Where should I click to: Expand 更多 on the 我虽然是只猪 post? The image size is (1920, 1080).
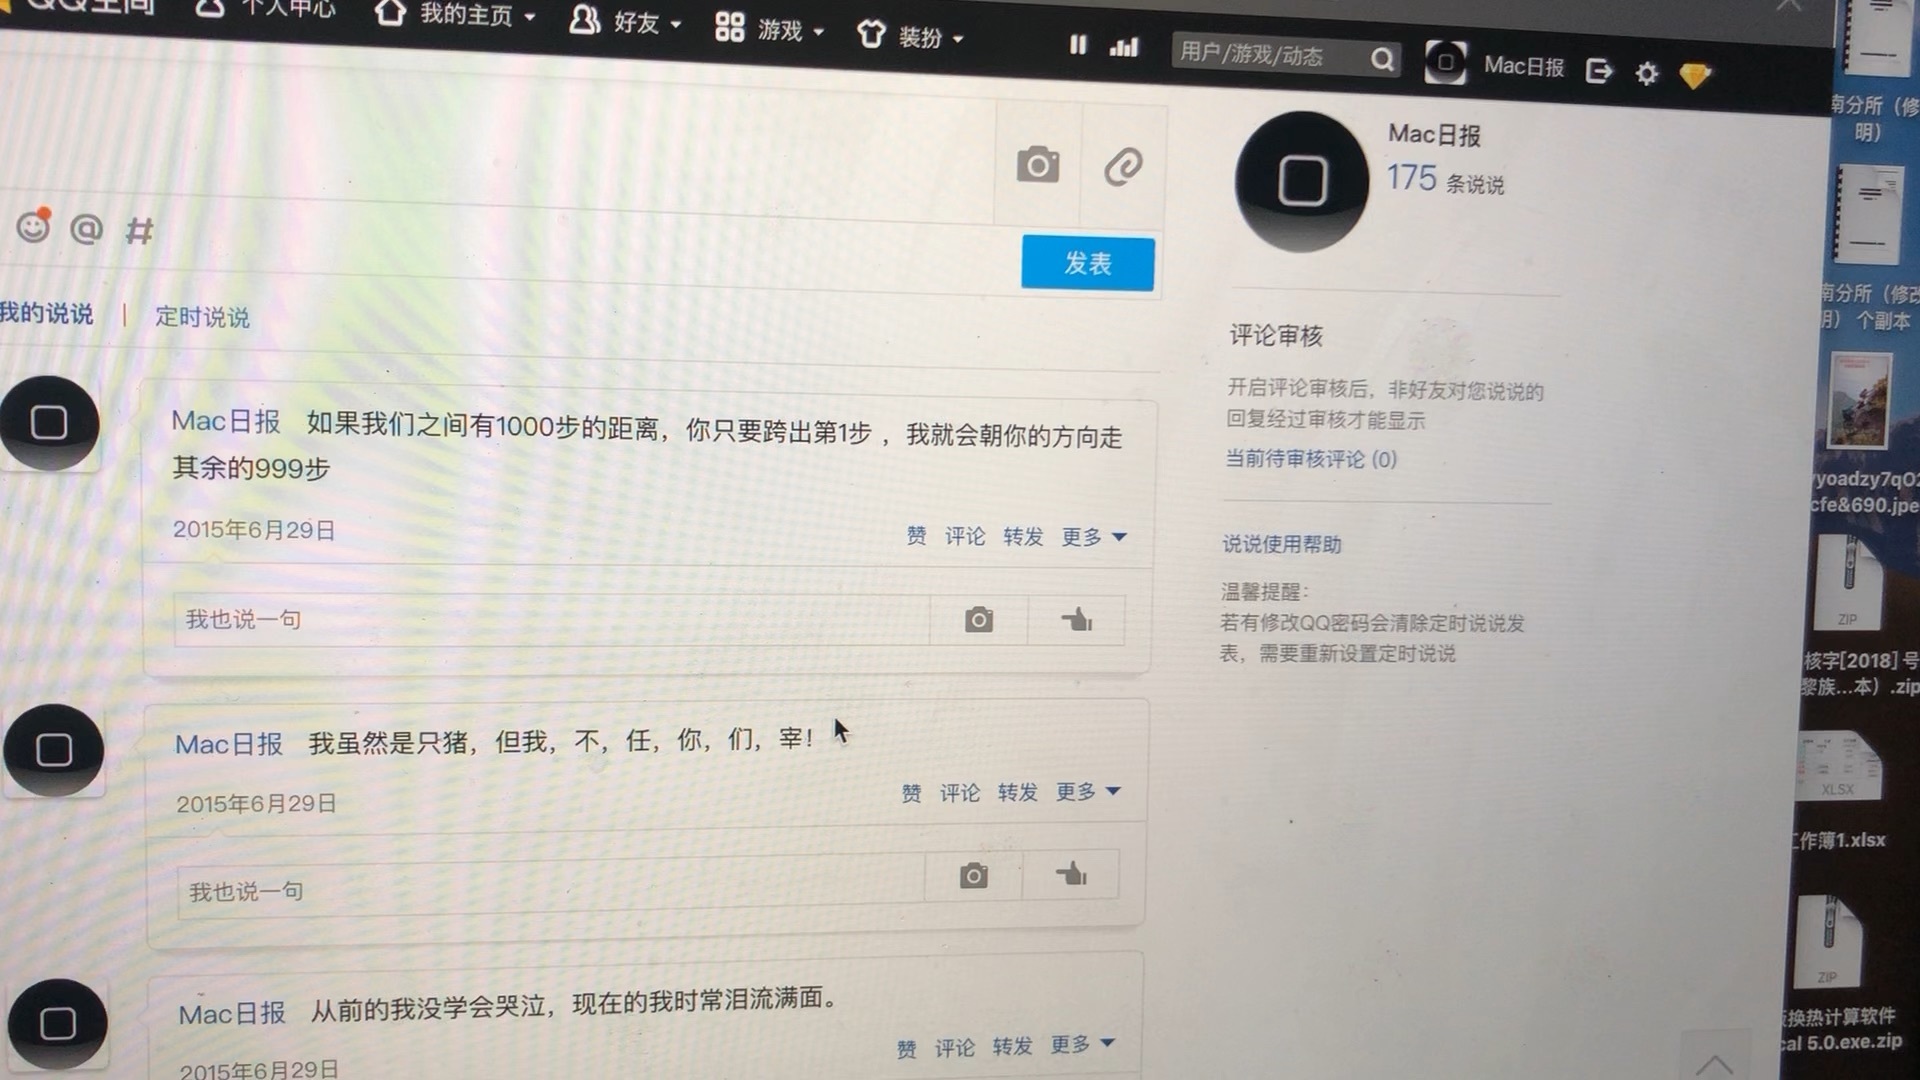(x=1088, y=792)
